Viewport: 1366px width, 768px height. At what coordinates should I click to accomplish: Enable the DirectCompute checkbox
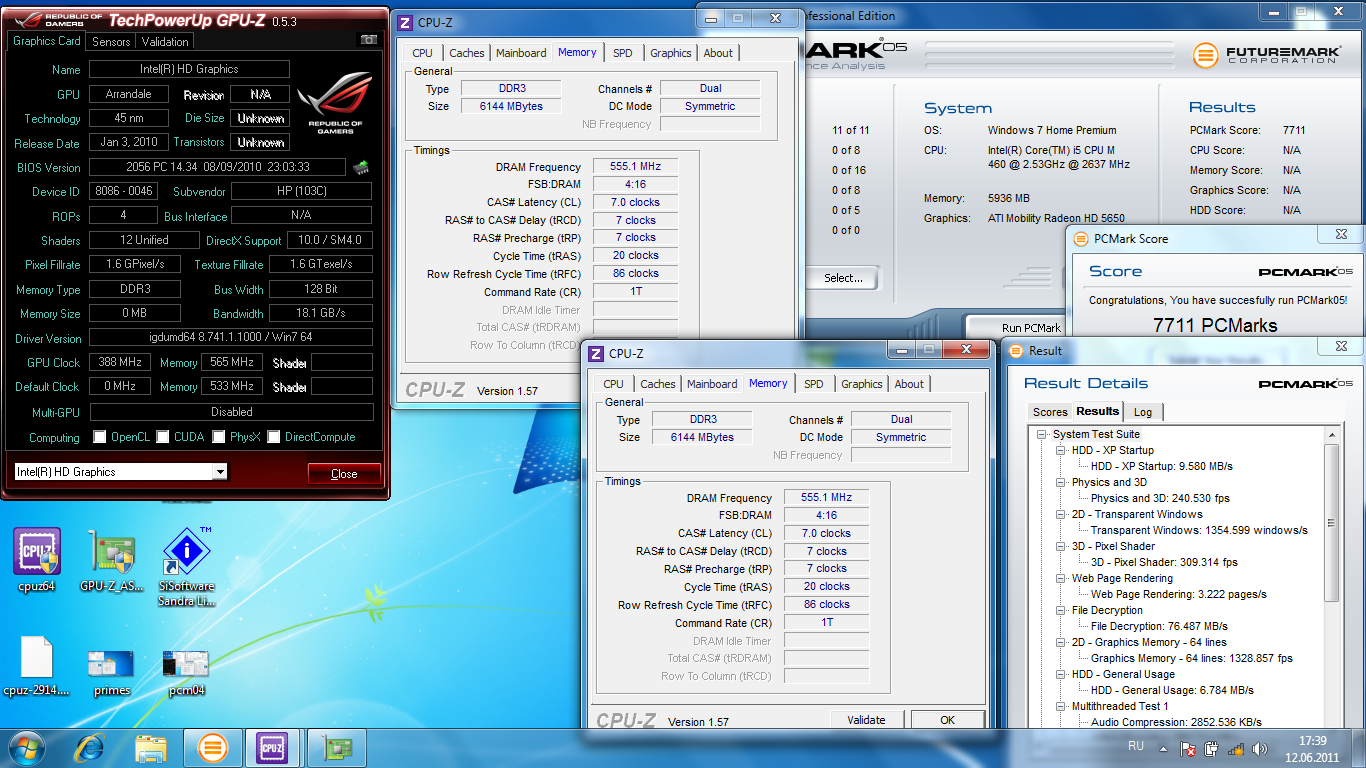274,437
